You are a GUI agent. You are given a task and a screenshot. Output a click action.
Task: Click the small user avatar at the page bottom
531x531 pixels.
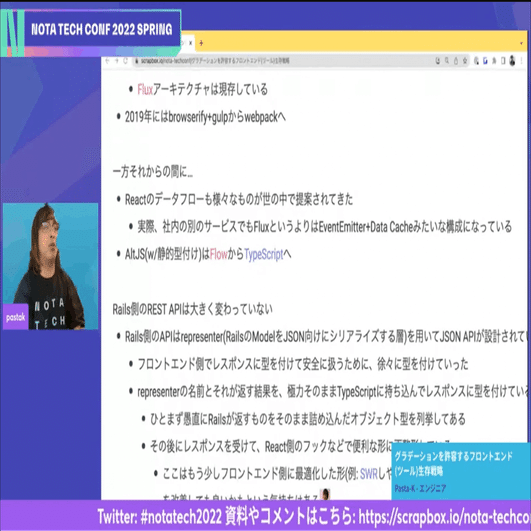325,494
